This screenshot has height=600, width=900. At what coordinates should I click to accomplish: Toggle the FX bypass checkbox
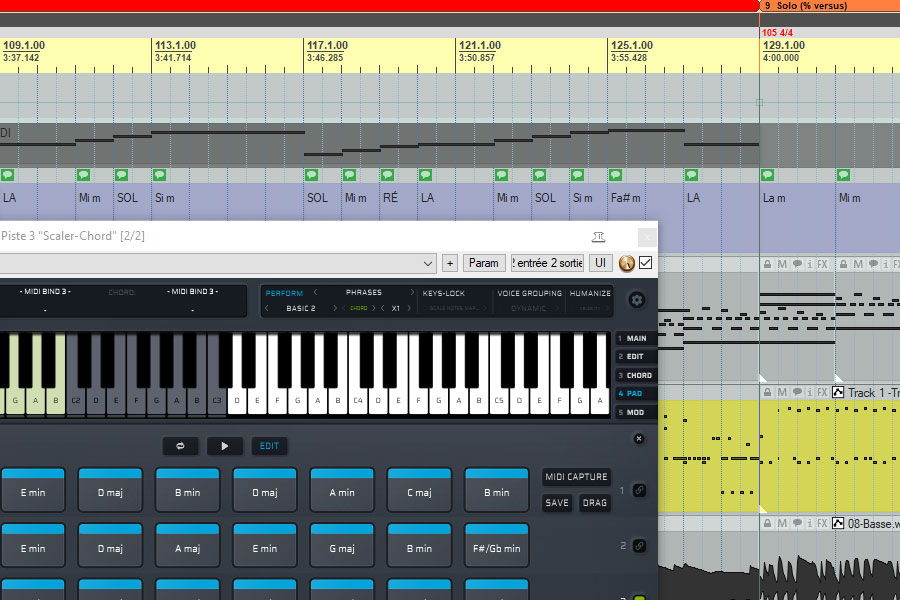pos(645,263)
